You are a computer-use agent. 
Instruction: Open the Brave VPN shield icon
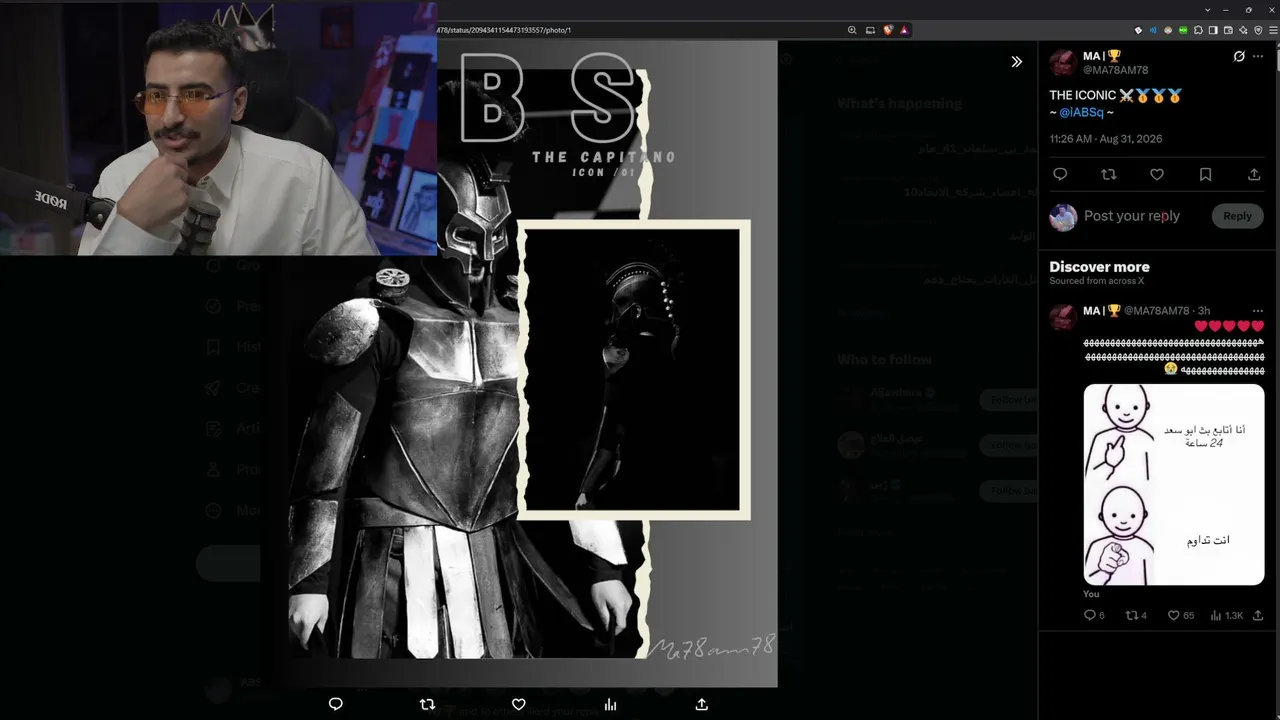click(x=1257, y=30)
